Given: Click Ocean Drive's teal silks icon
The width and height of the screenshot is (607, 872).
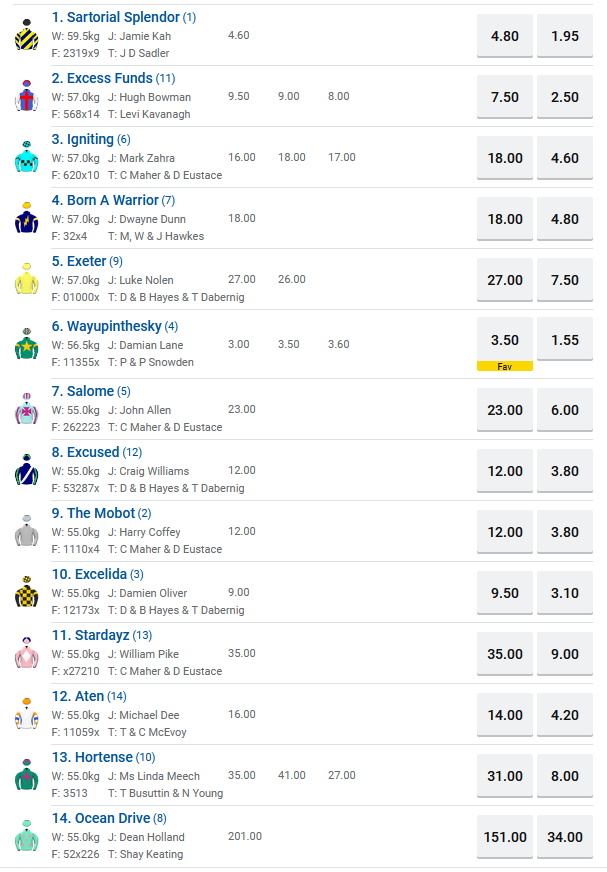Looking at the screenshot, I should pos(26,836).
